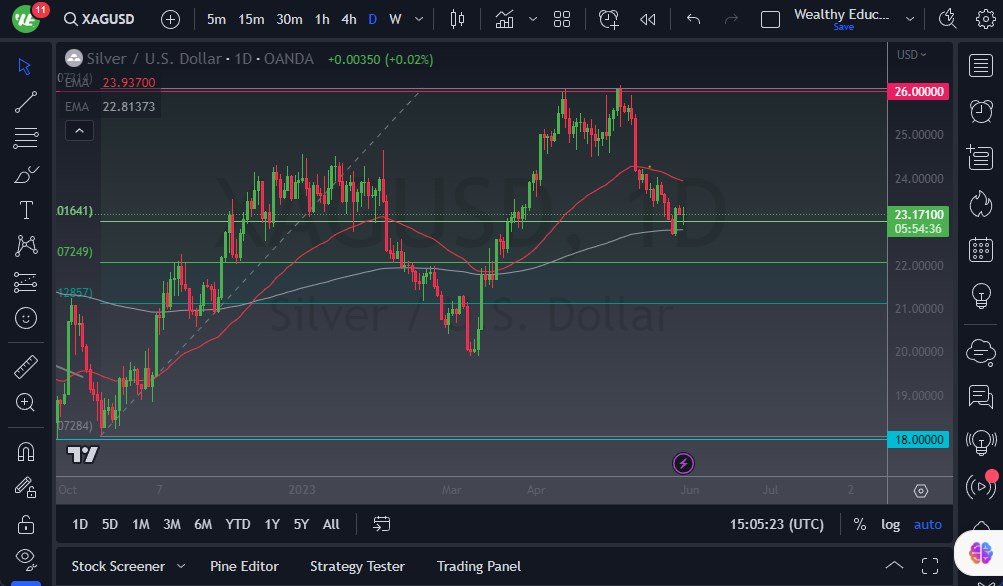Click the add symbol compare plus icon
Image resolution: width=1003 pixels, height=586 pixels.
point(171,19)
